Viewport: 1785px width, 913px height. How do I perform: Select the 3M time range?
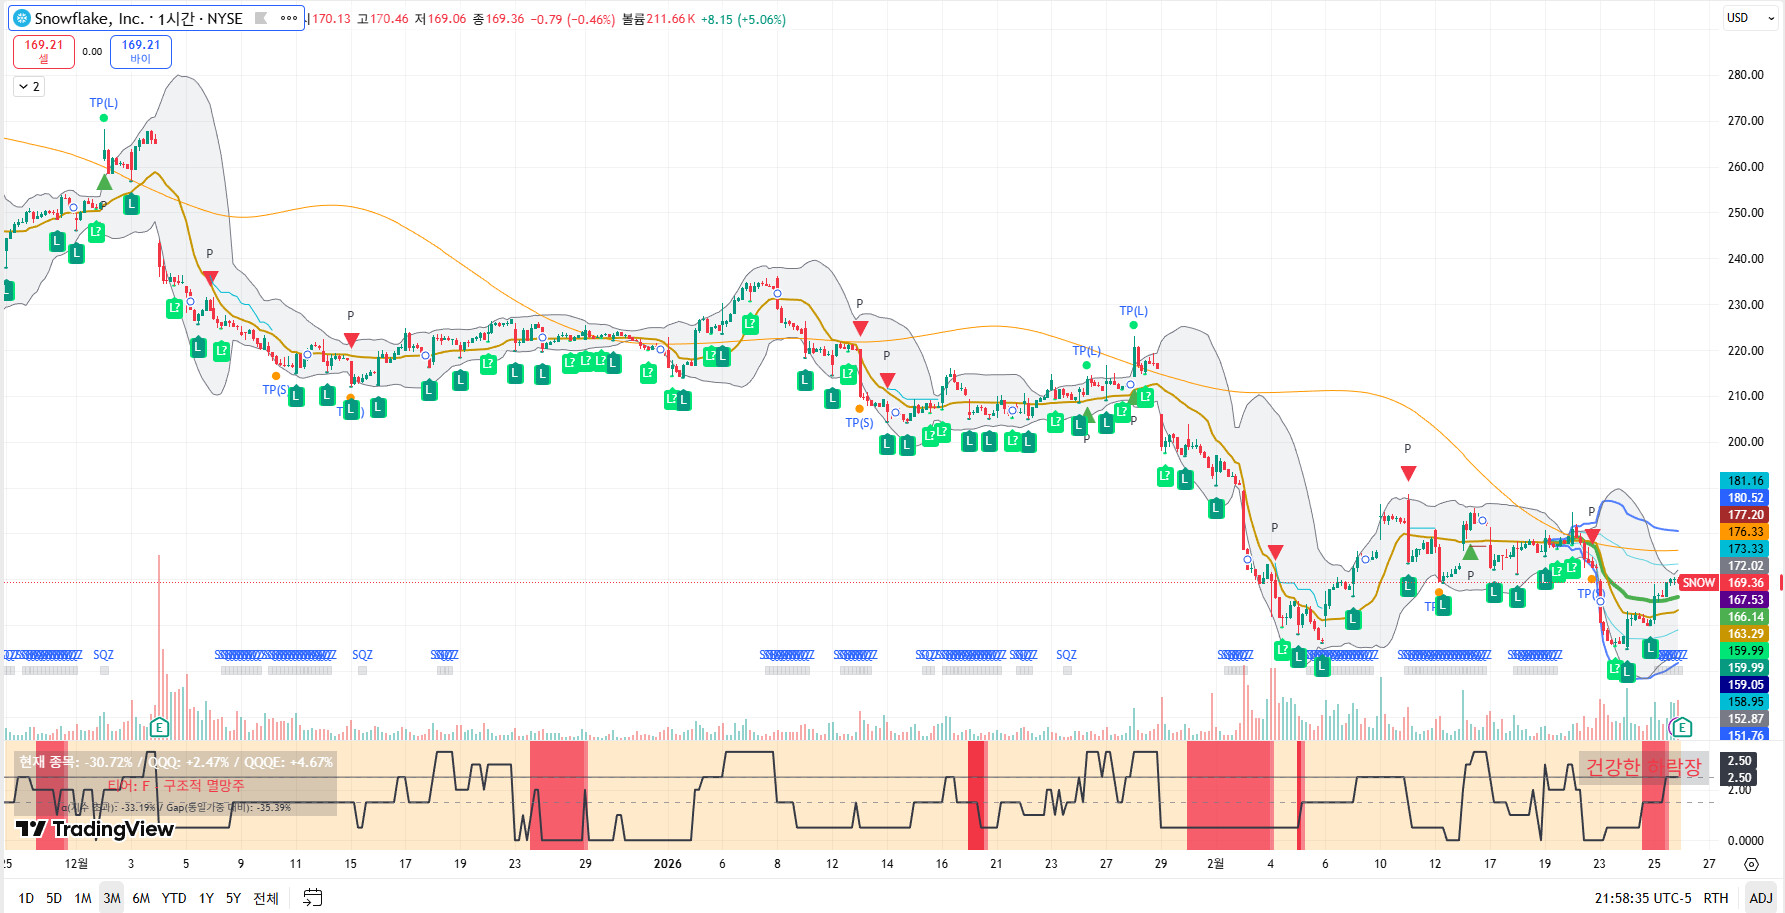(x=112, y=898)
